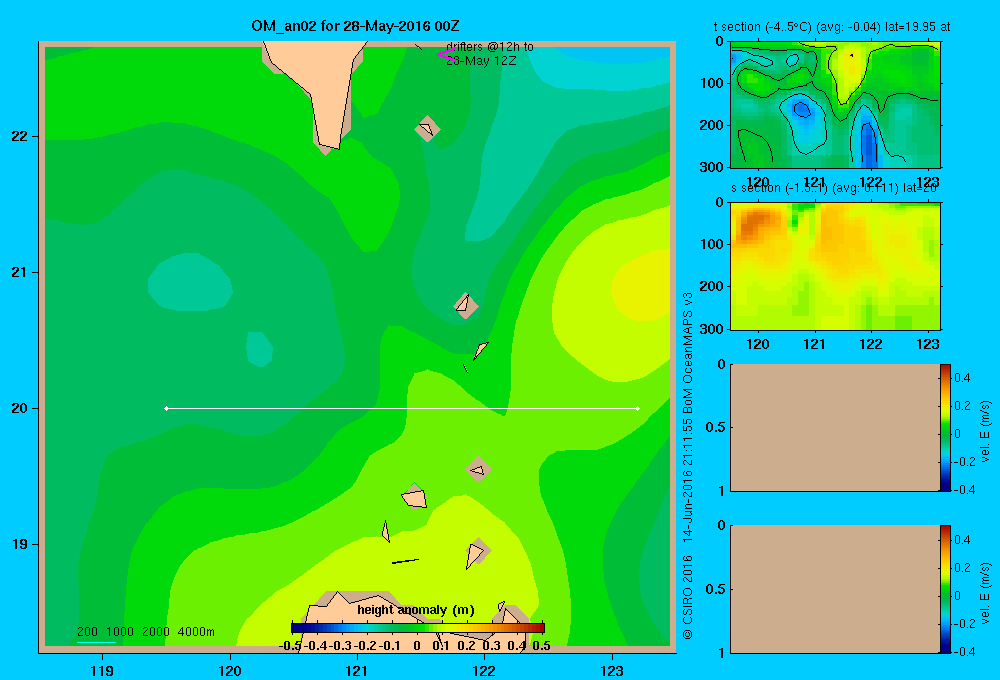Click latitude tick 22 on the main map
Viewport: 1000px width, 680px height.
[20, 136]
